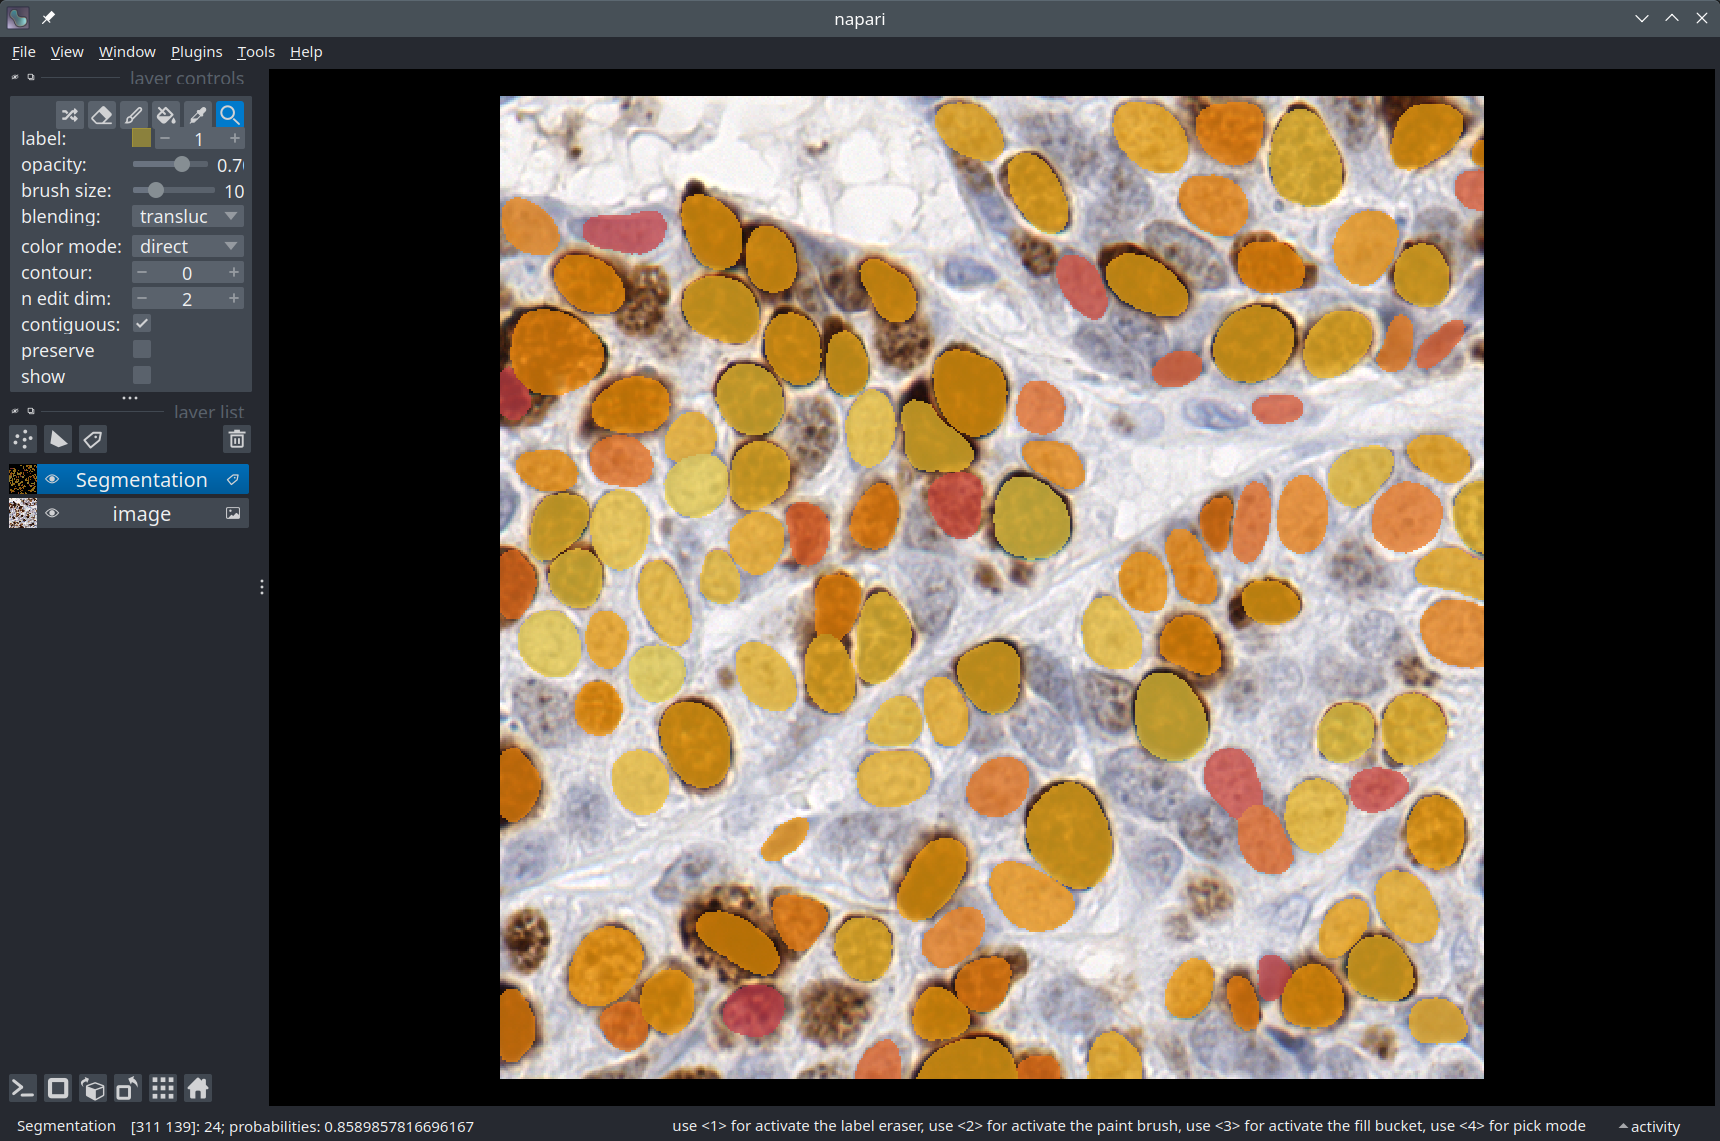Screen dimensions: 1720x1141
Task: Activate the paint brush tool
Action: click(x=133, y=115)
